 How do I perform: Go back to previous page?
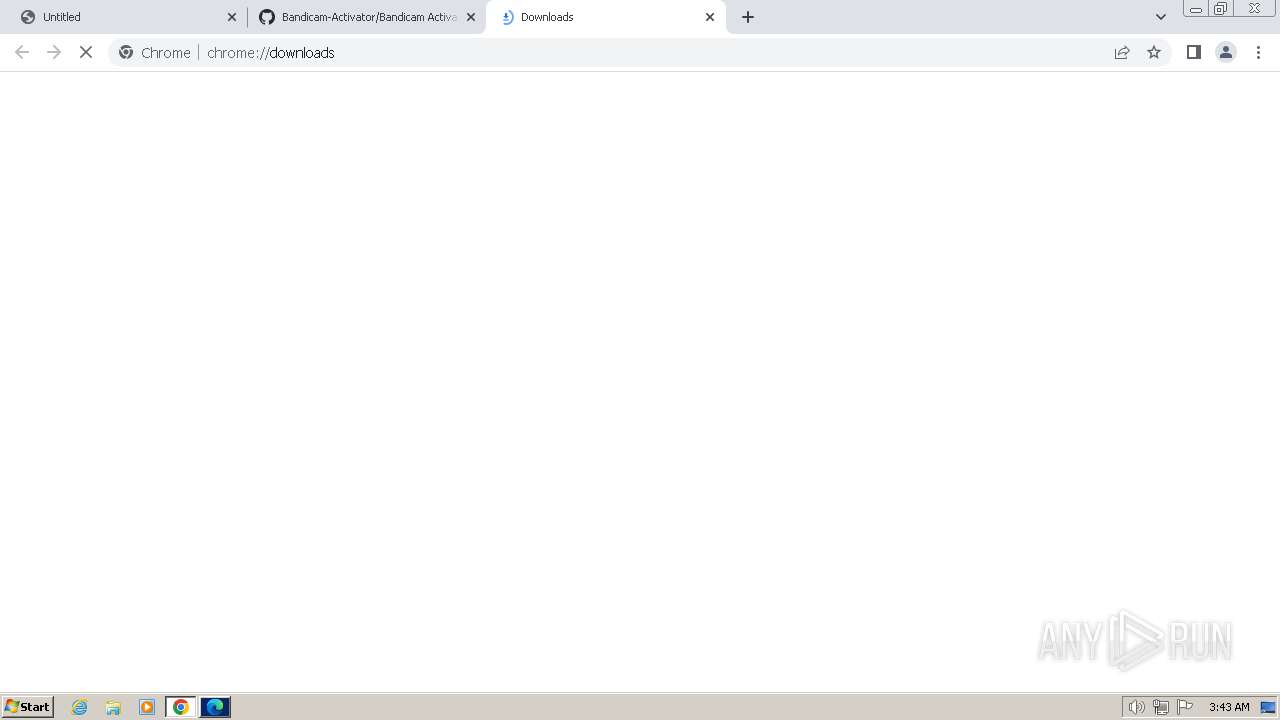pos(22,52)
